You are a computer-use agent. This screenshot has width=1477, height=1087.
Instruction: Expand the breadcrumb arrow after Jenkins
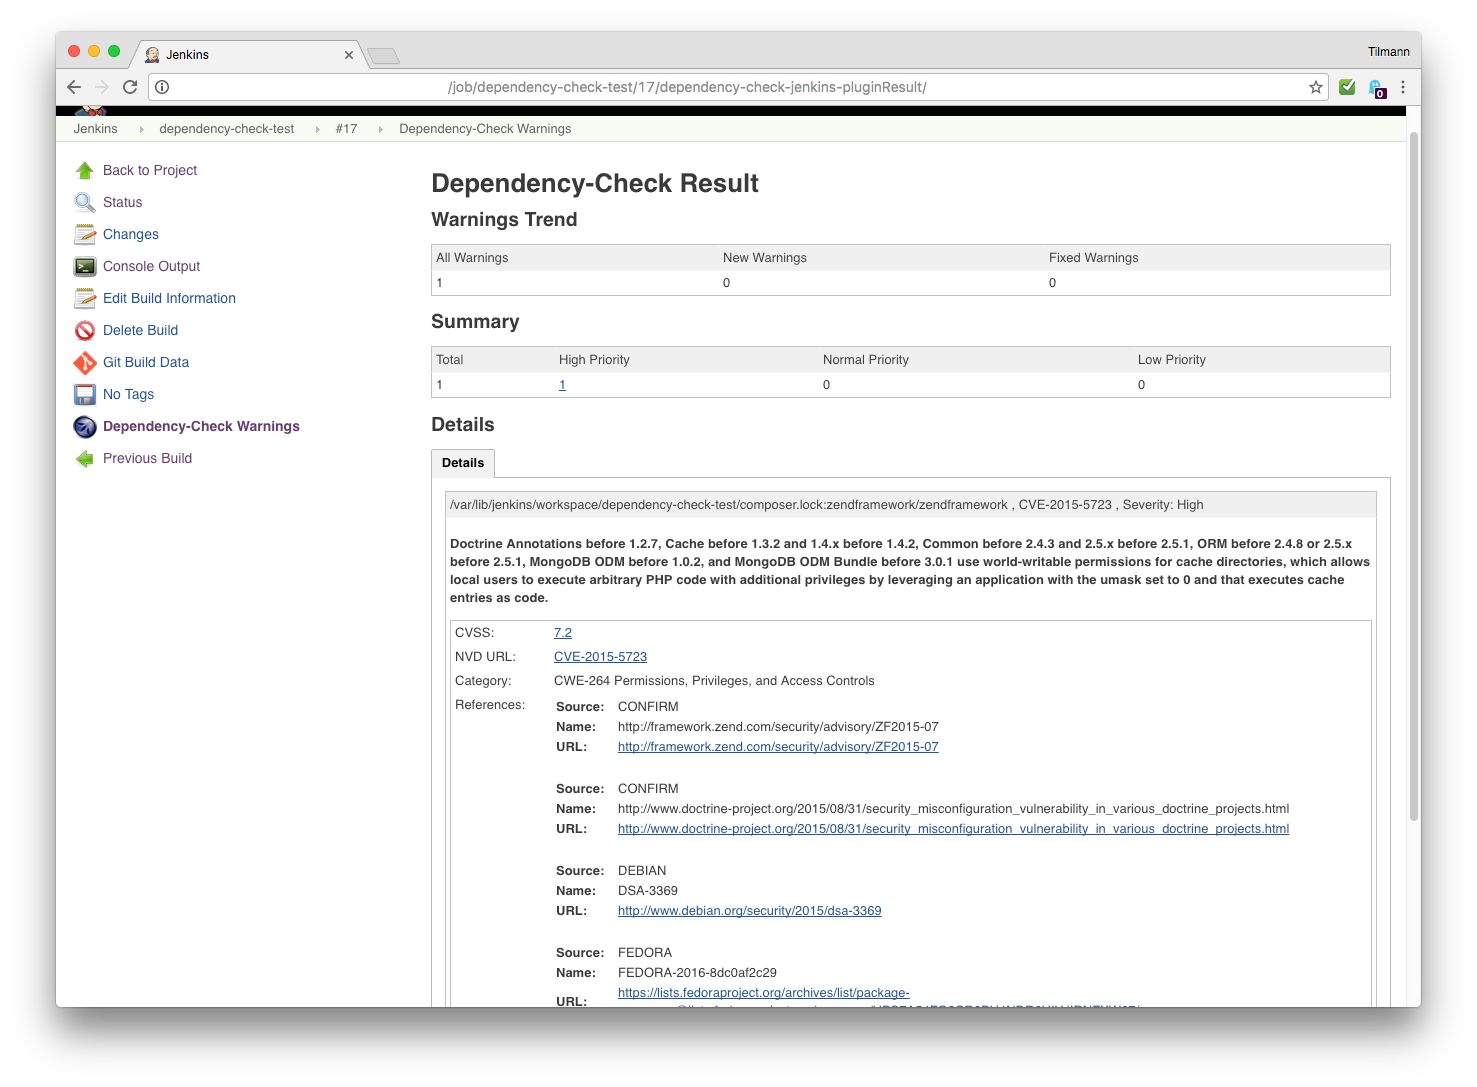[x=141, y=129]
